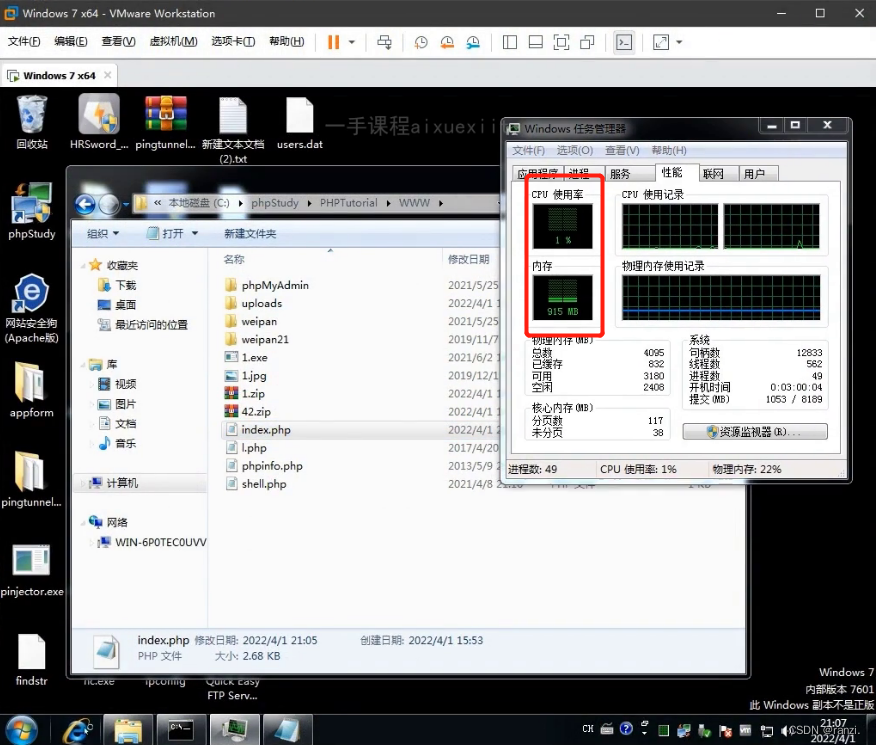
Task: Expand the 打开 dropdown arrow in Explorer
Action: click(194, 233)
